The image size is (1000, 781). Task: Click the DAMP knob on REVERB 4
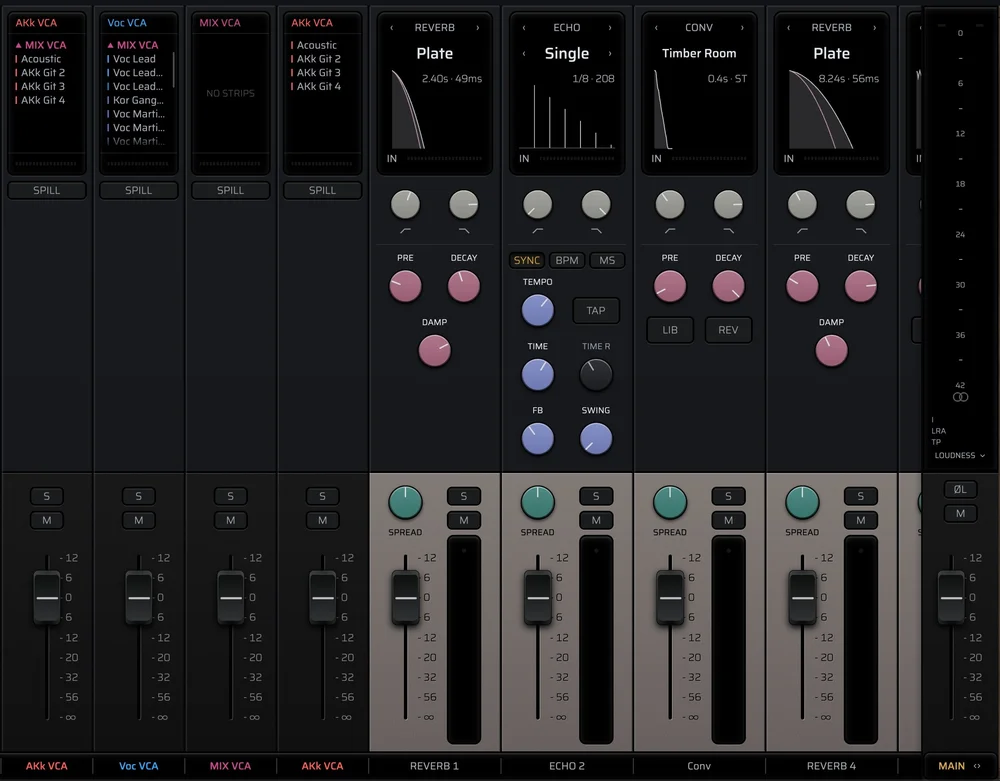pos(831,351)
